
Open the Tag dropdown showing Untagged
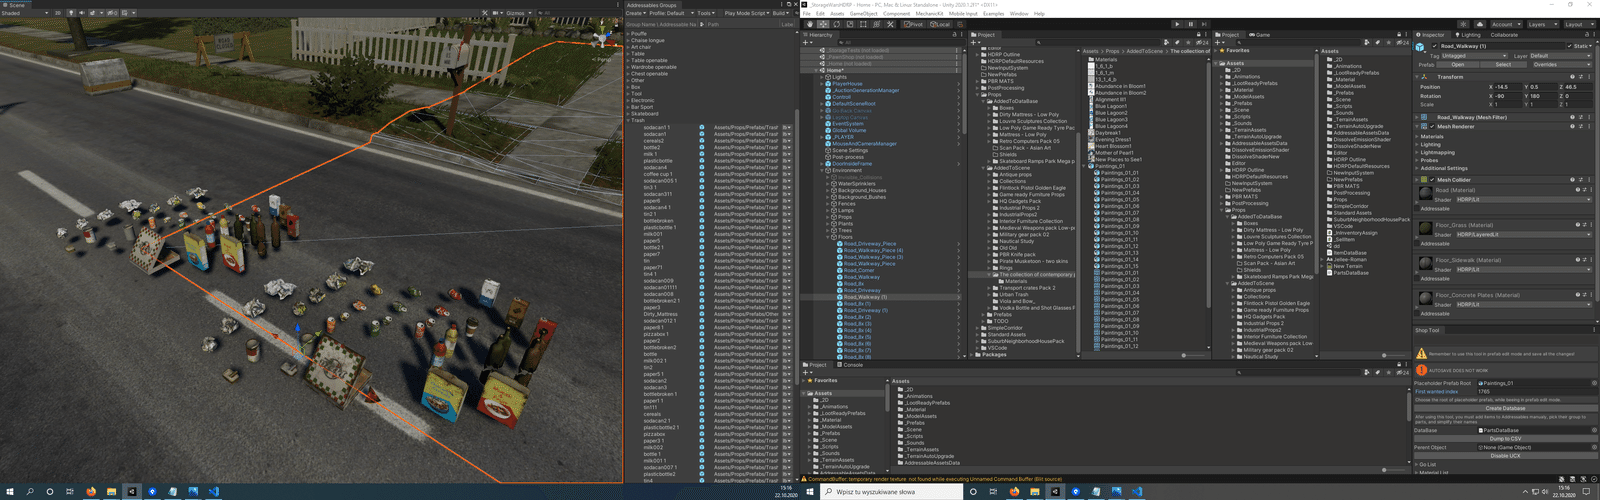click(x=1474, y=56)
